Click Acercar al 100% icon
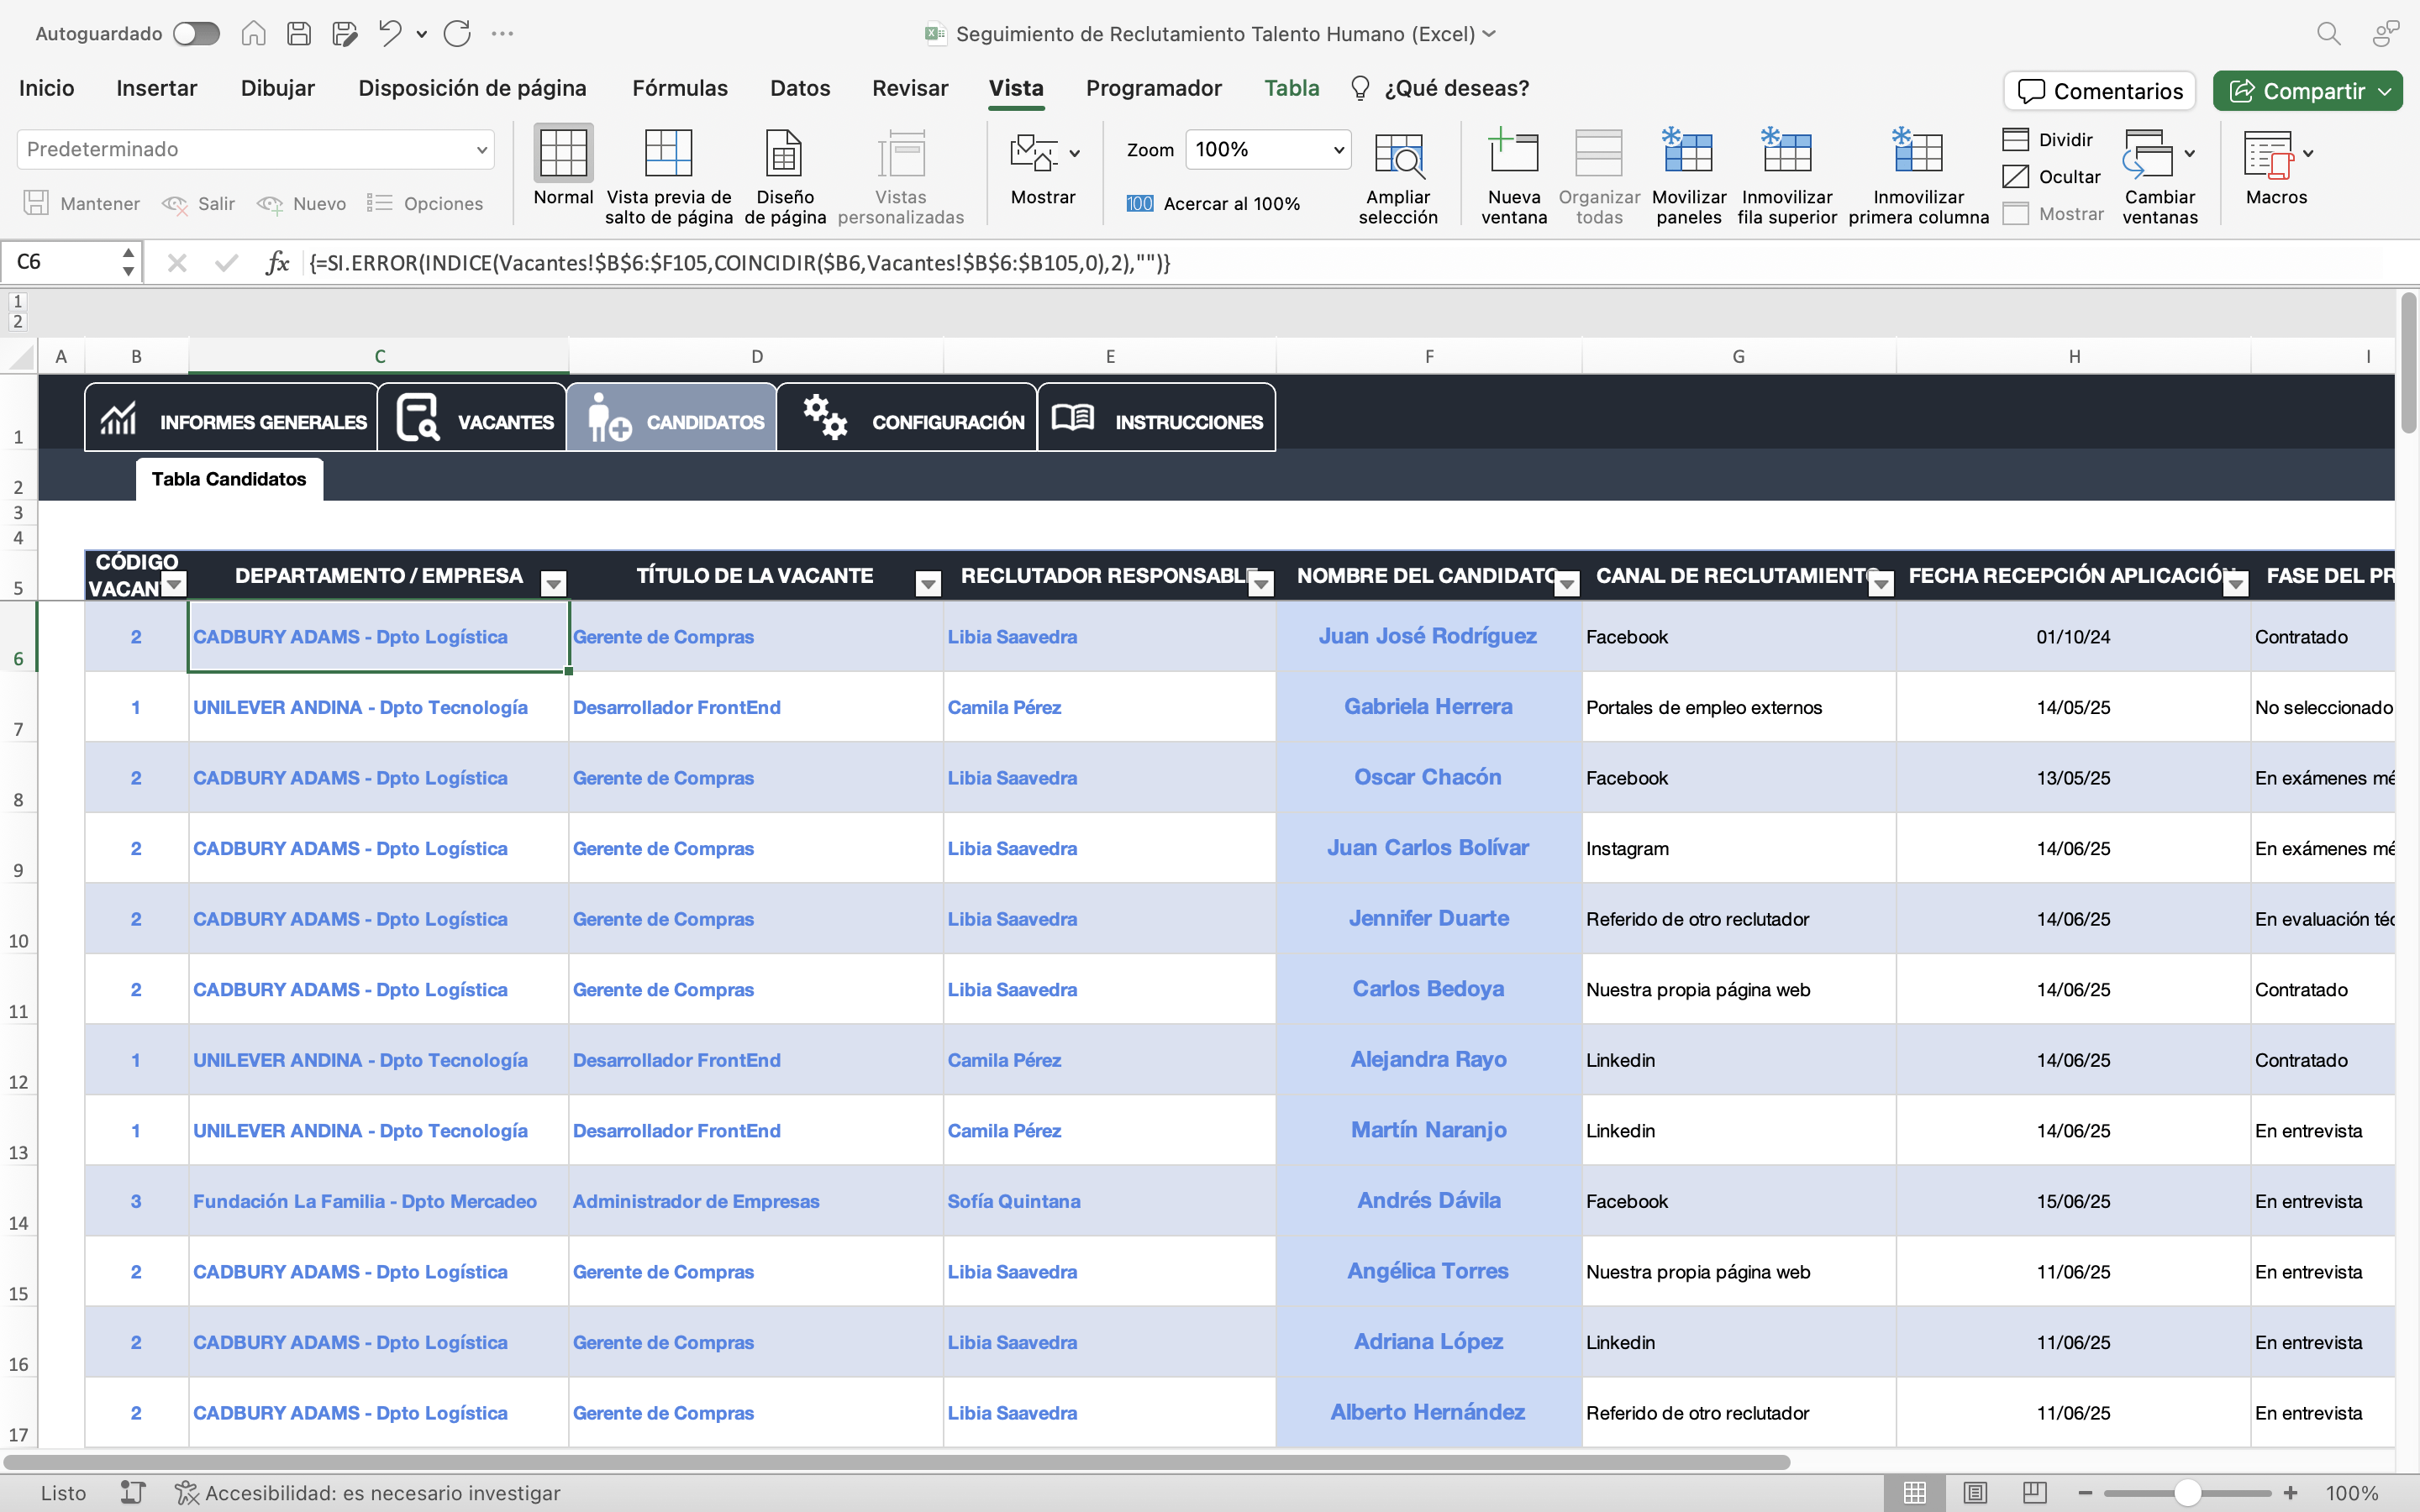Image resolution: width=2420 pixels, height=1512 pixels. tap(1139, 204)
